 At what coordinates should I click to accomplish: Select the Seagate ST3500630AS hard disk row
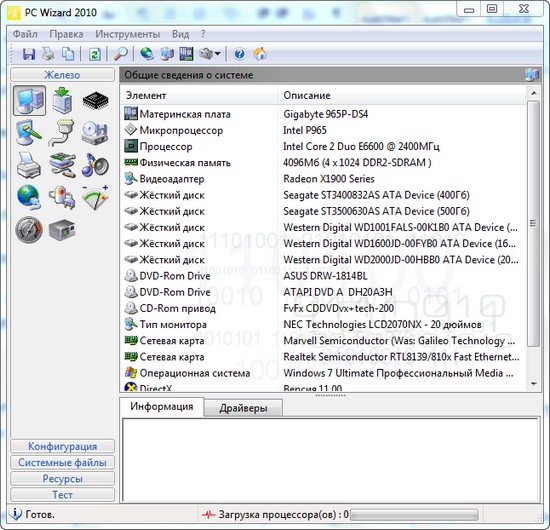(x=323, y=211)
